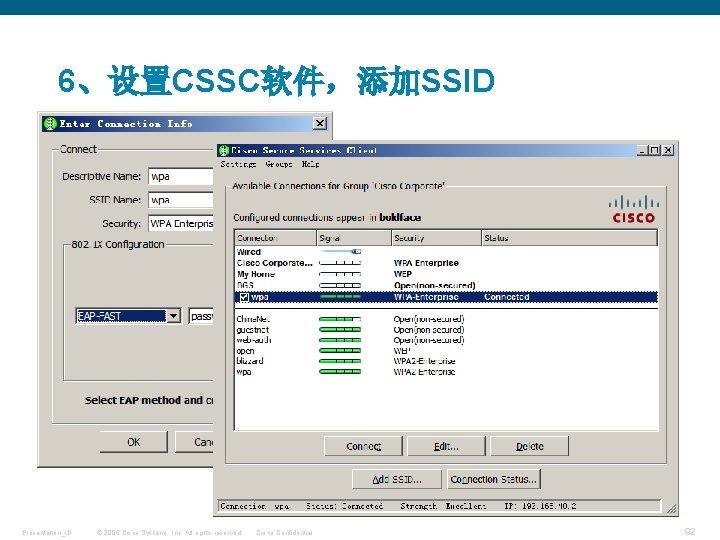Click the Wired signal indicator

(x=340, y=252)
